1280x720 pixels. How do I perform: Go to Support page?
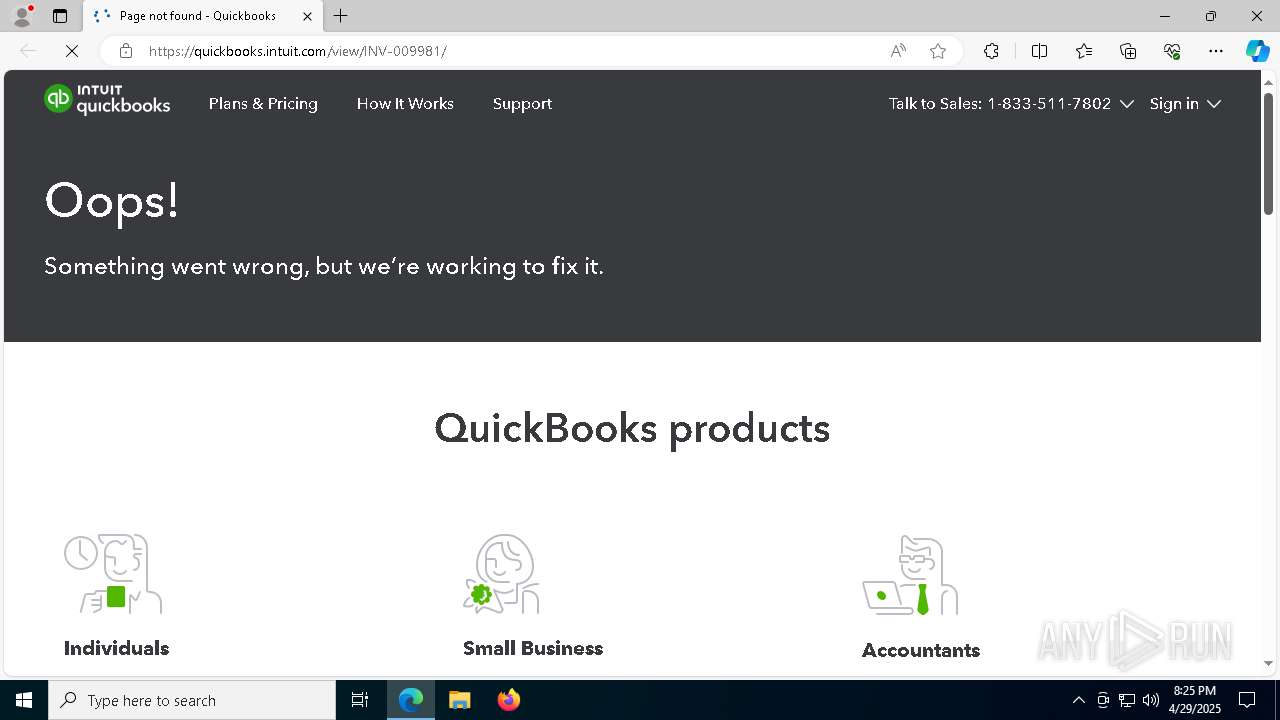pos(522,104)
